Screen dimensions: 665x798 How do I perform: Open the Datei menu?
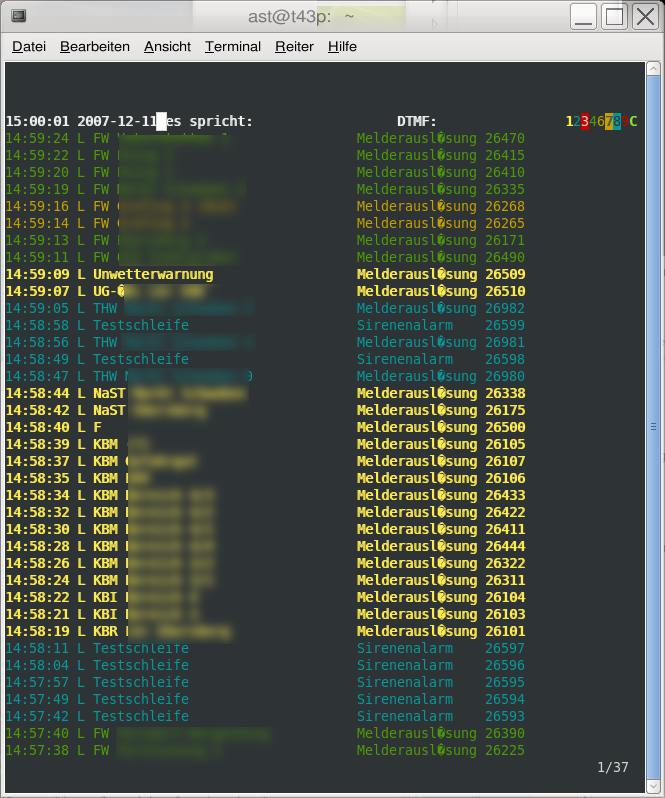click(x=29, y=46)
